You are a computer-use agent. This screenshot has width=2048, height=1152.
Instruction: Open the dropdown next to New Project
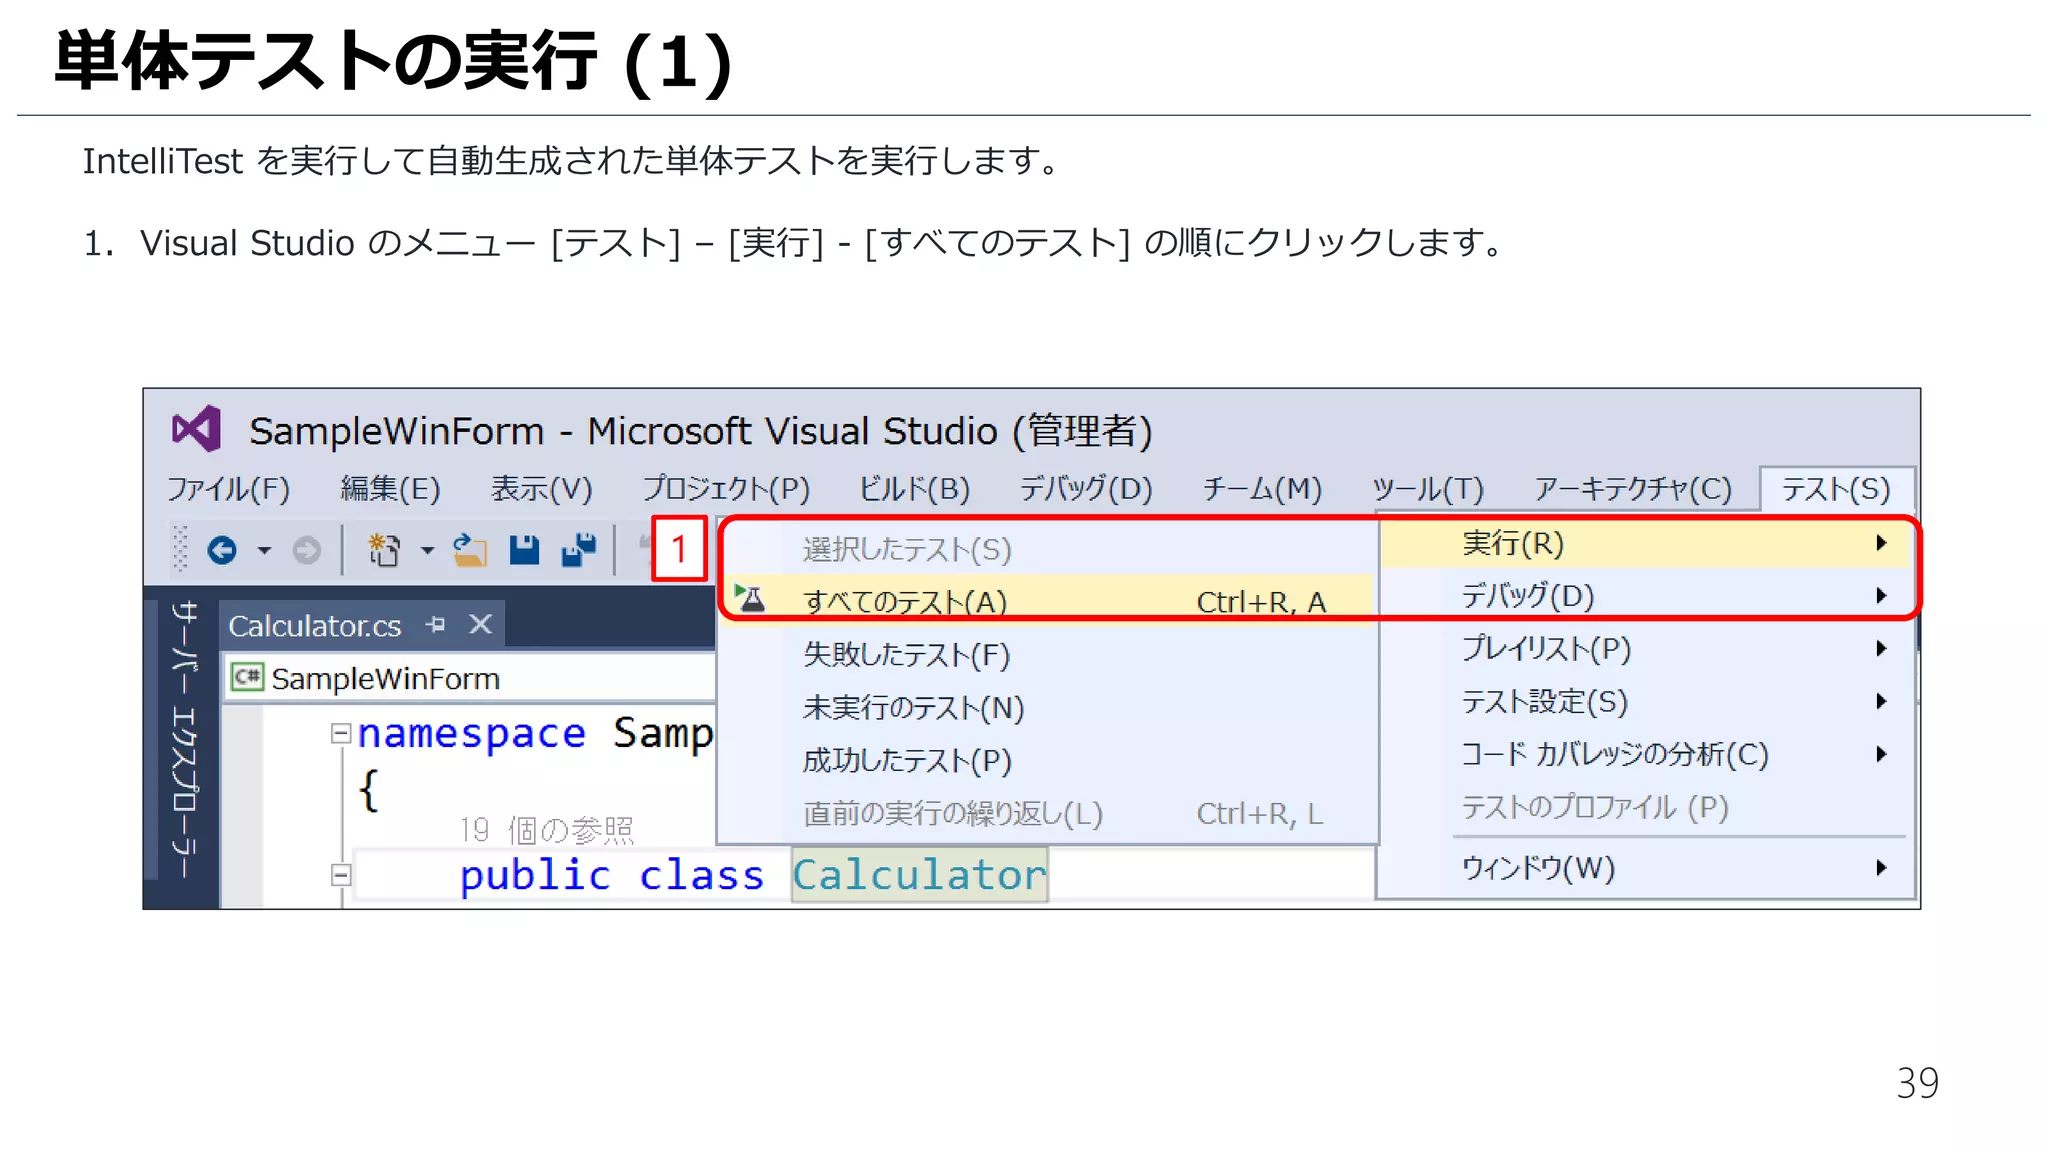[427, 550]
